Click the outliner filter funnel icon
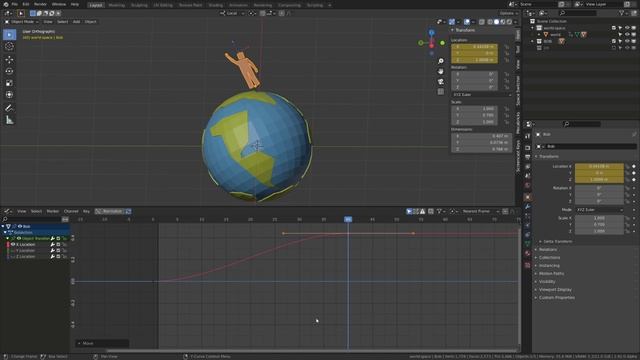 point(622,13)
